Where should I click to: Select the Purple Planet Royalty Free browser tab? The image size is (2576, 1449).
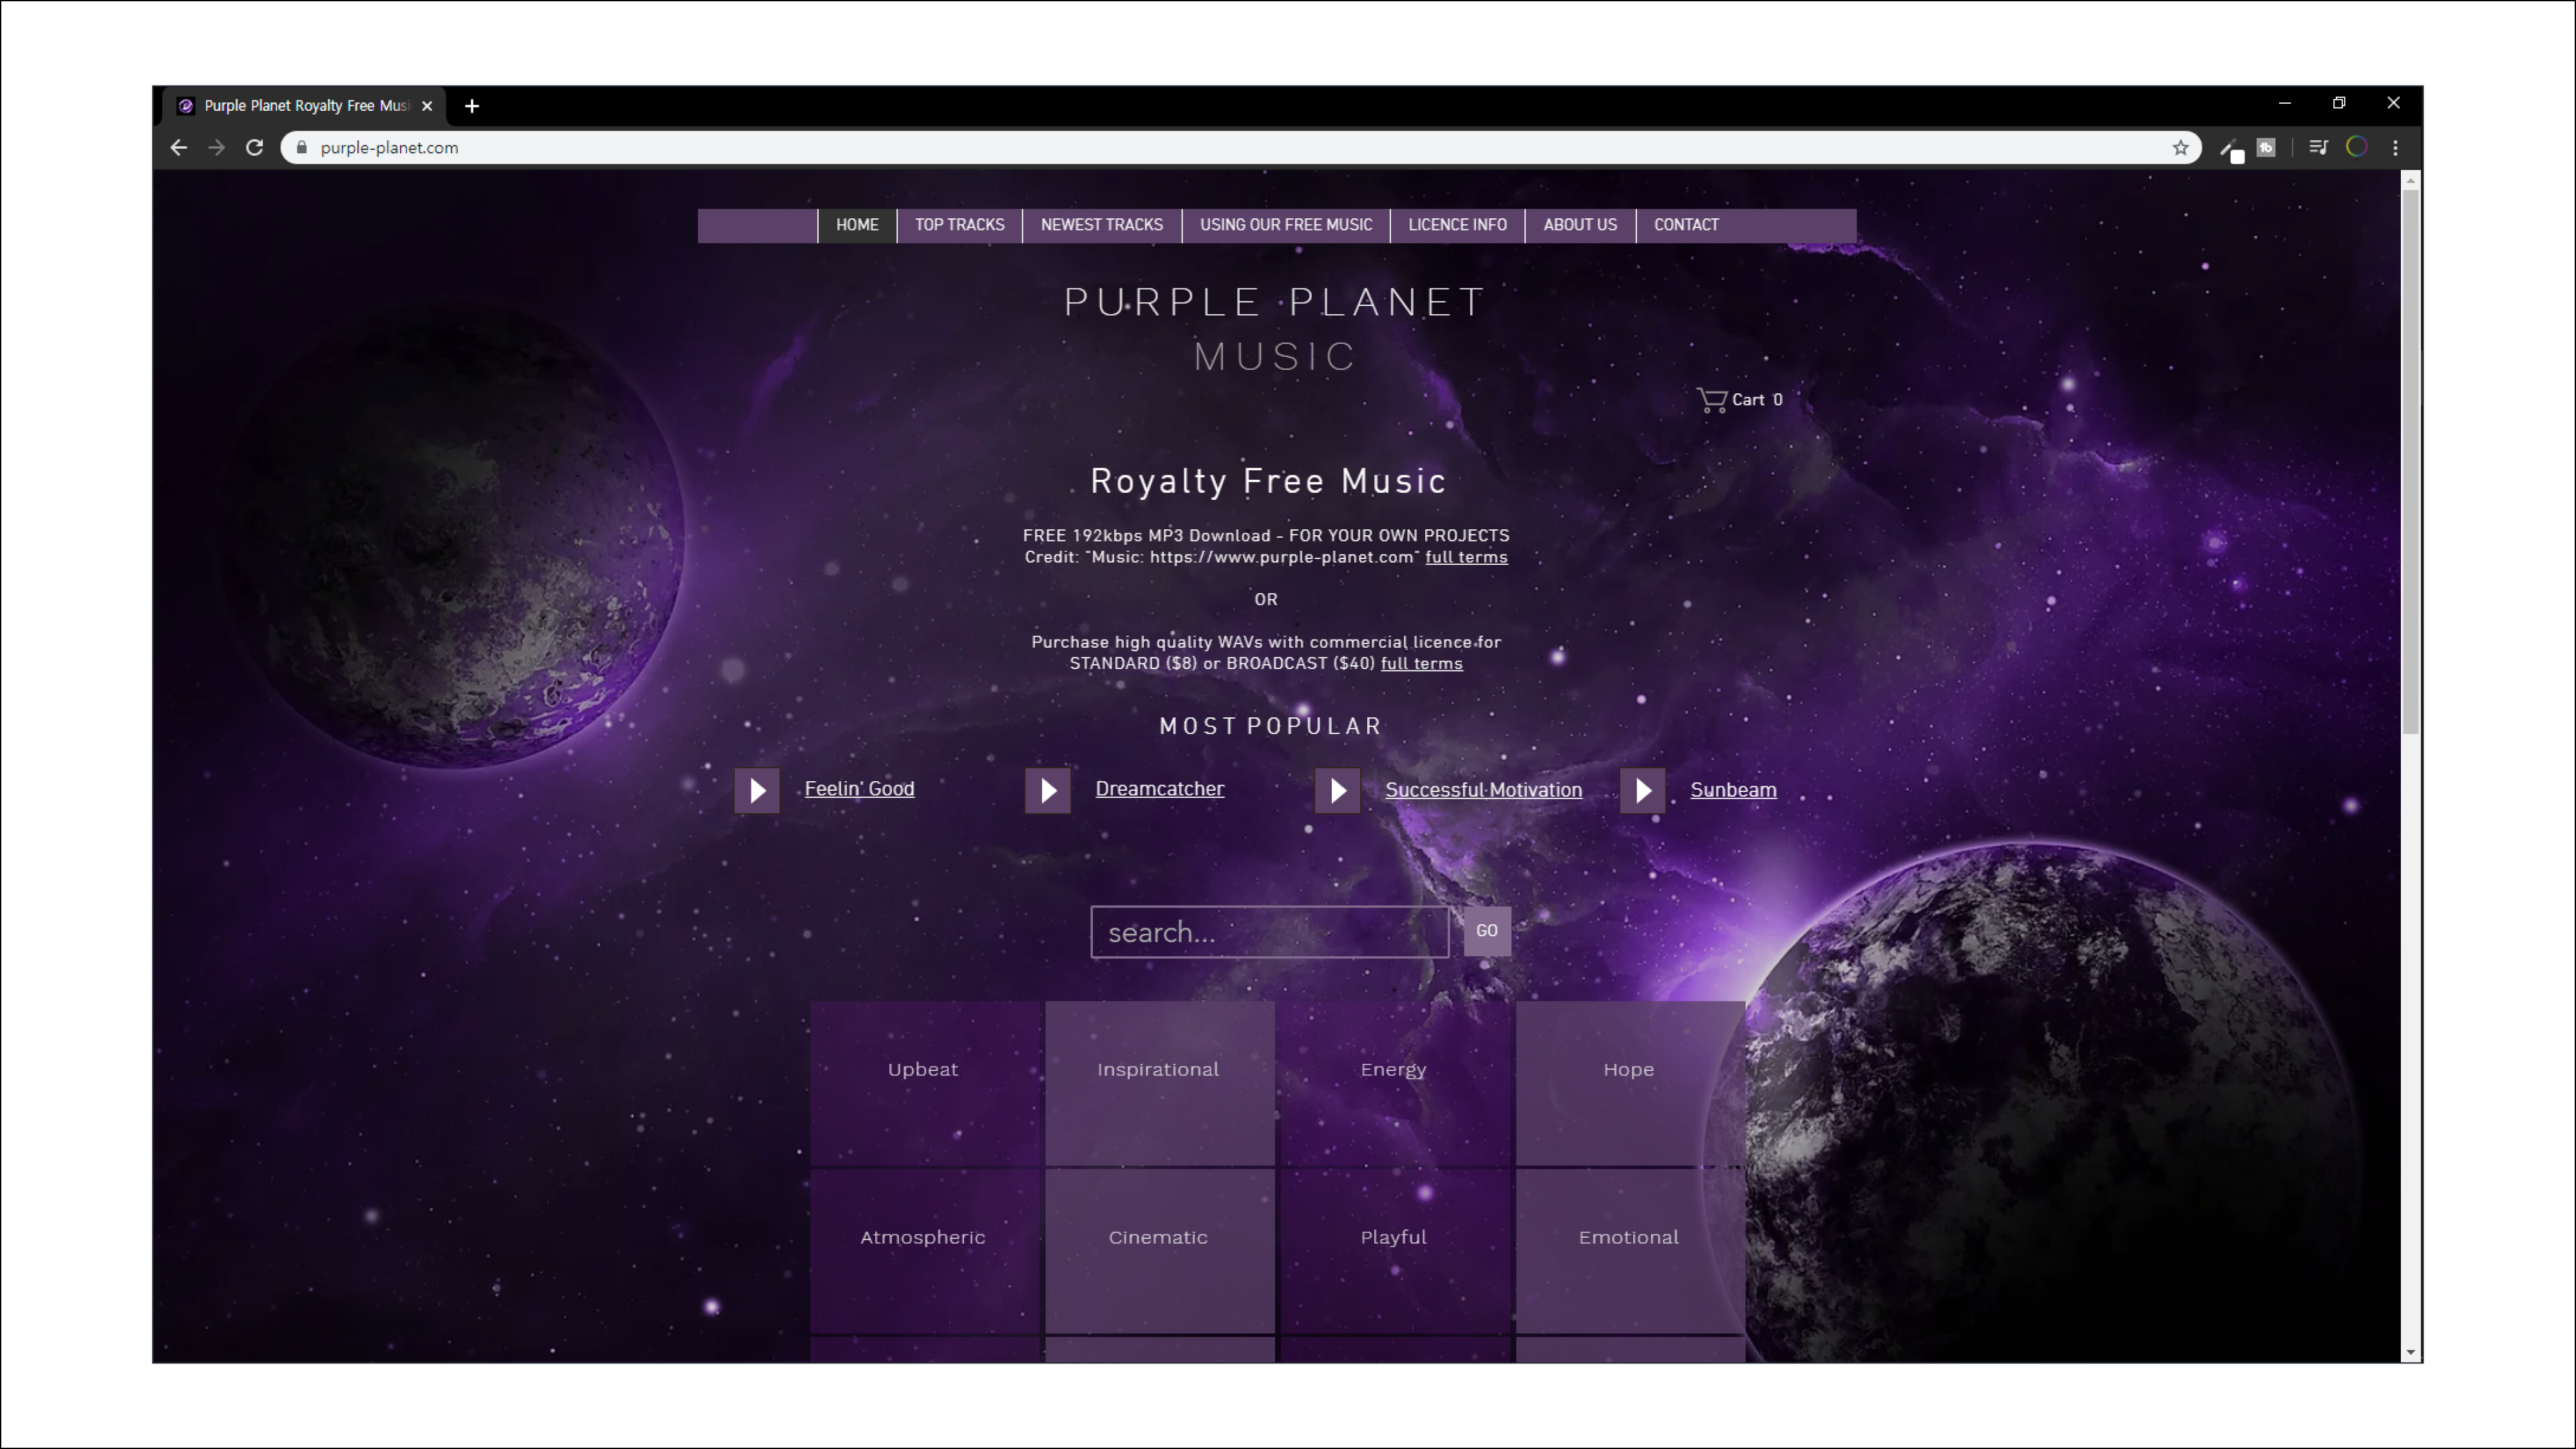point(305,106)
